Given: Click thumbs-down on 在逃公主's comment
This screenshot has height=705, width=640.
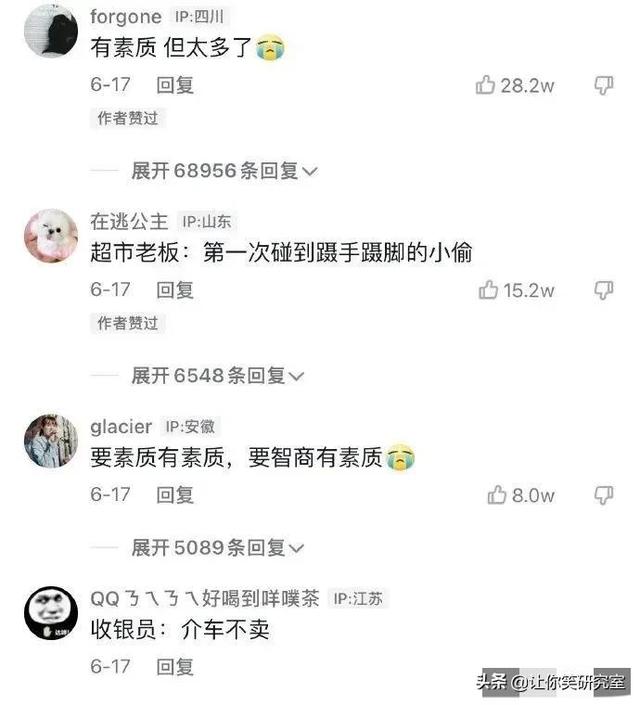Looking at the screenshot, I should click(604, 290).
